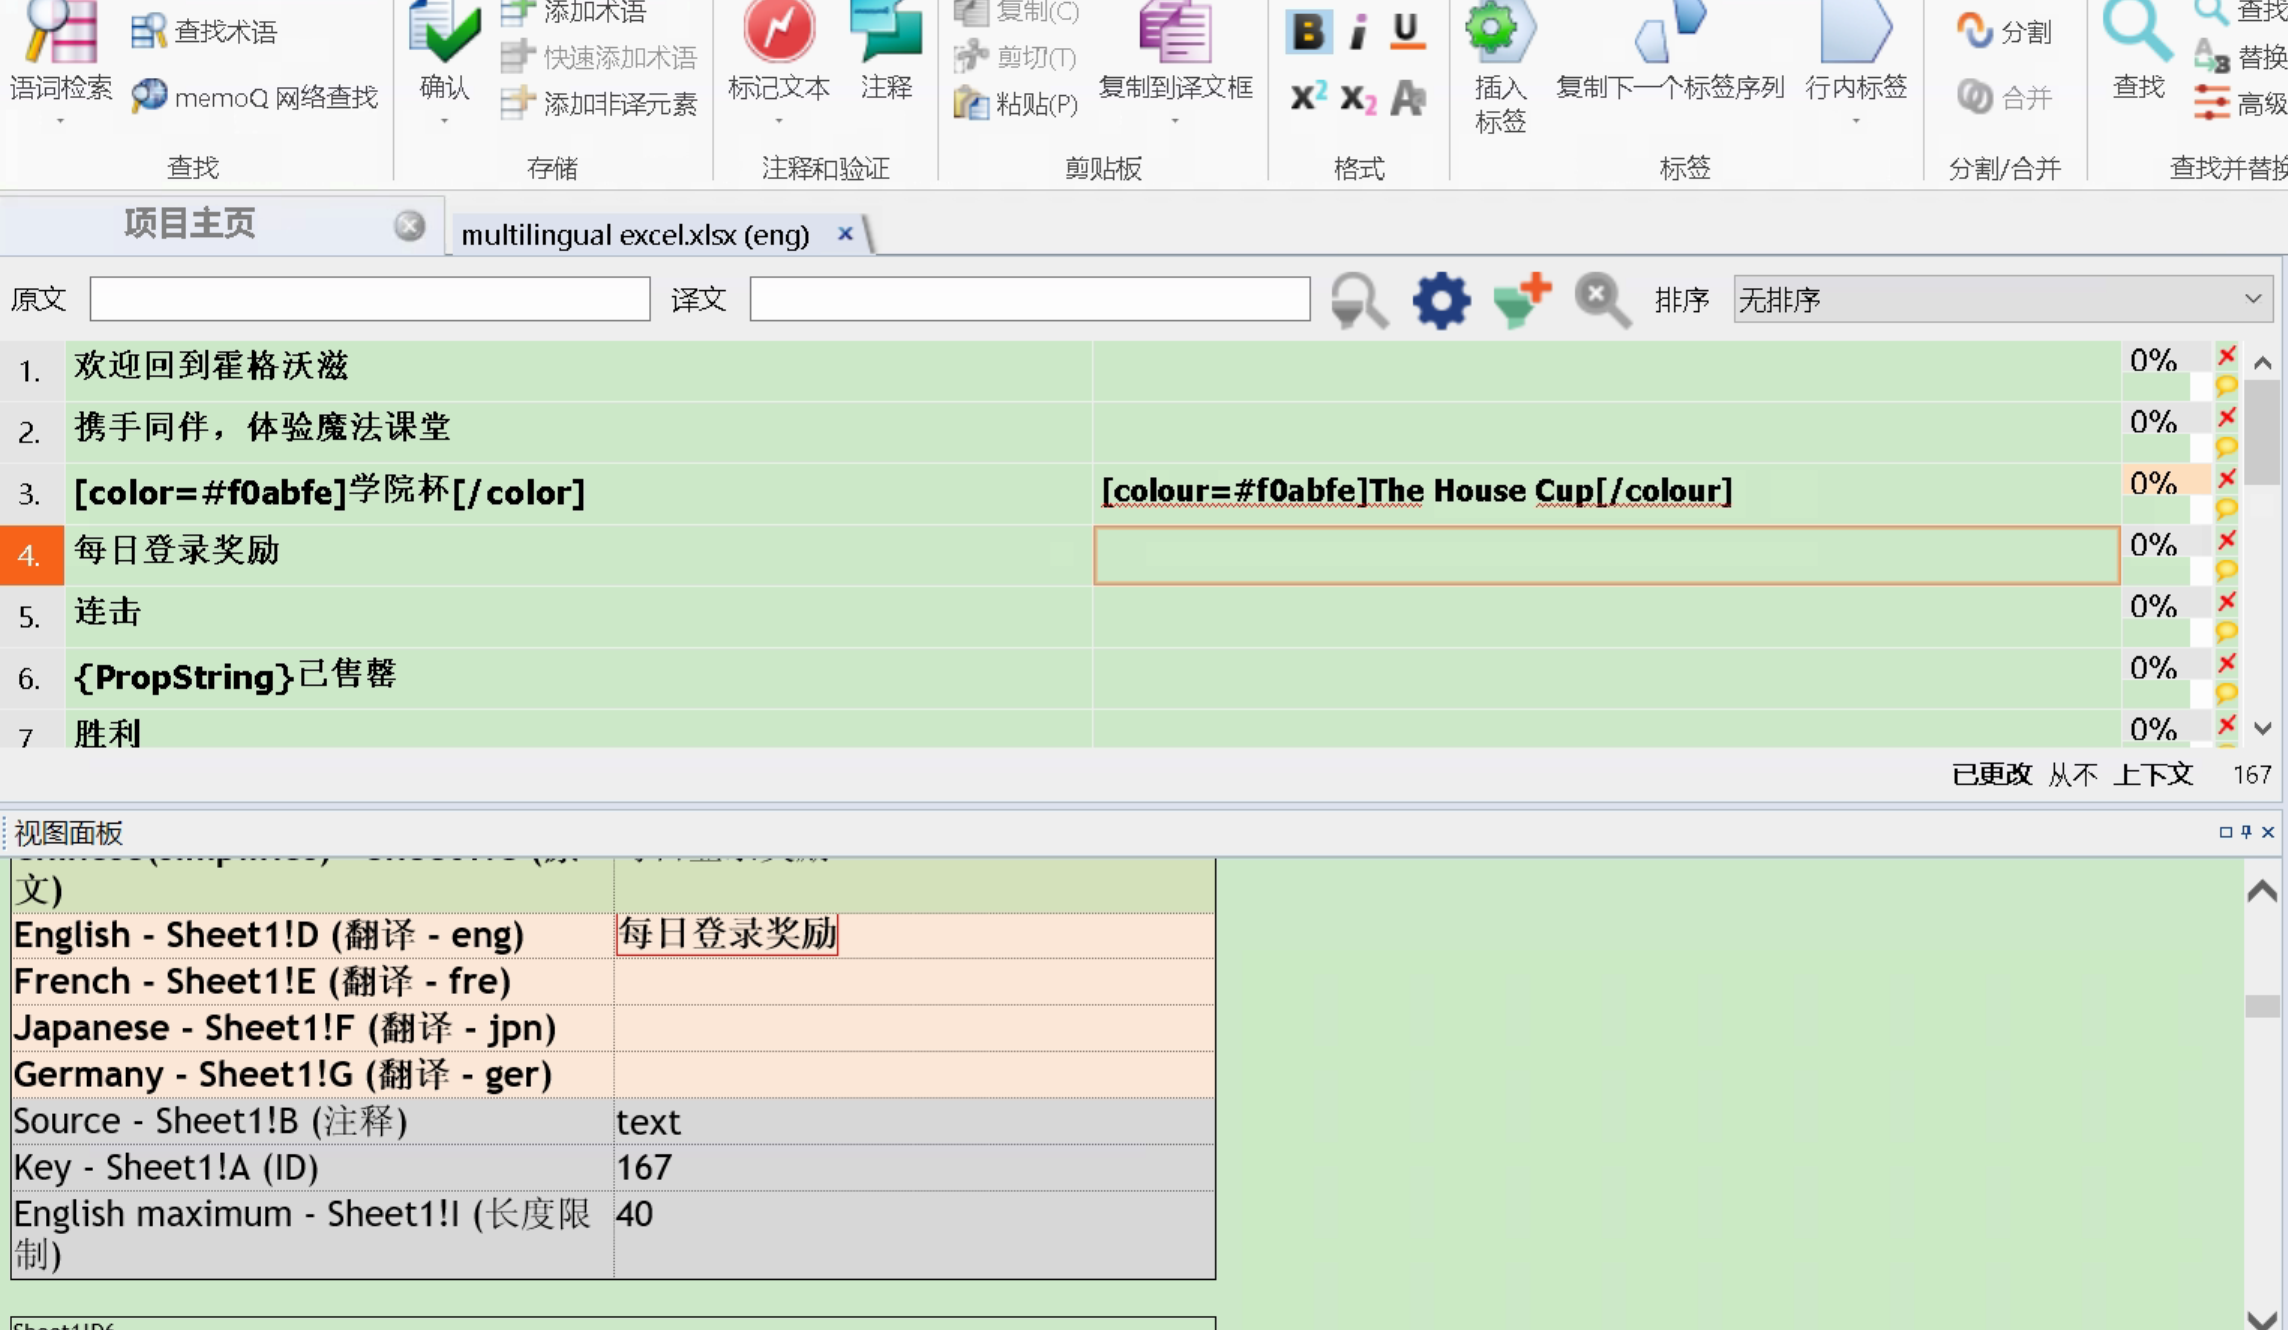Expand the concordance dropdown arrow

[60, 121]
